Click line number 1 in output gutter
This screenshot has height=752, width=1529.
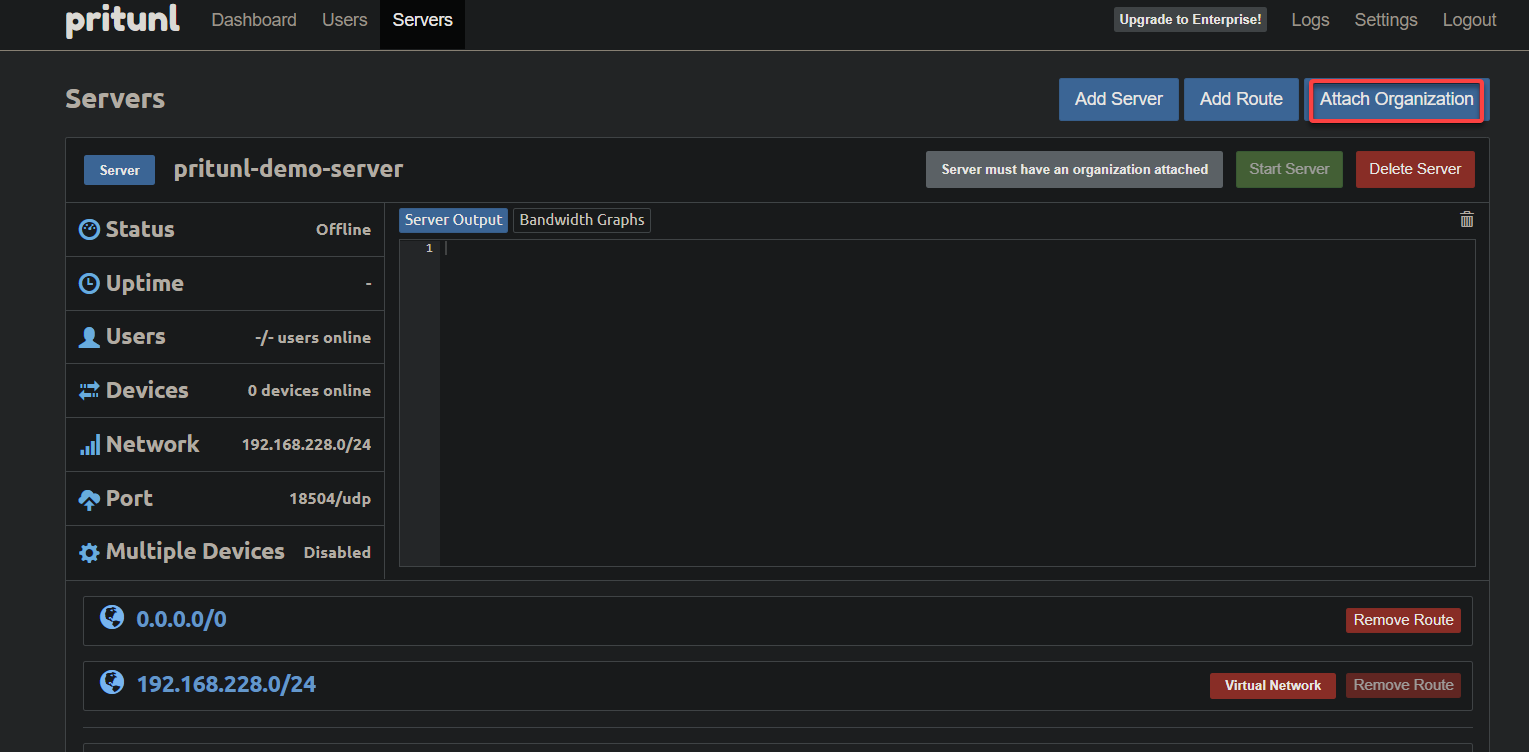(x=429, y=248)
